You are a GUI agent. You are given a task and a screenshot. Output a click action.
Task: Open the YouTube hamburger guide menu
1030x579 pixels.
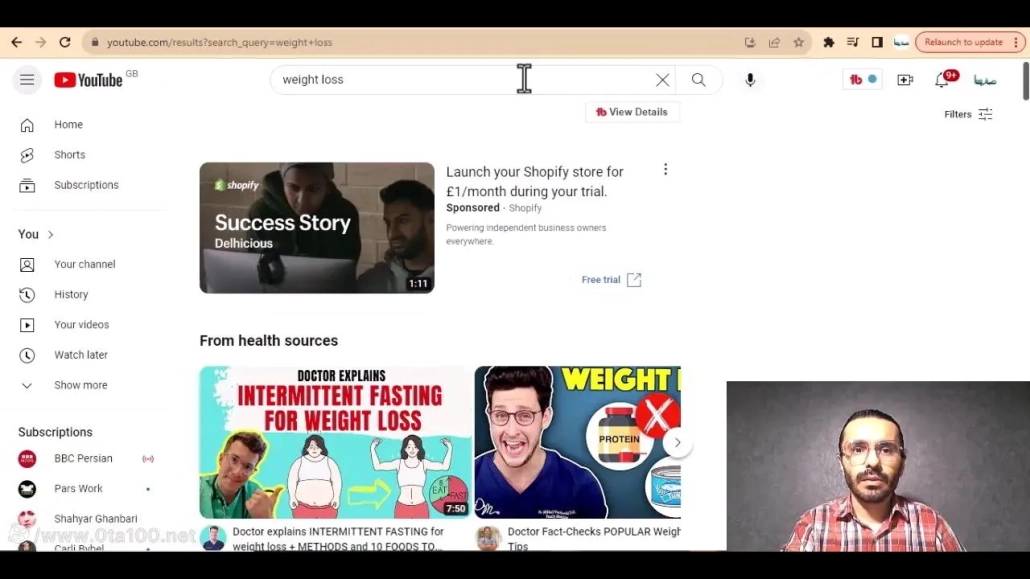tap(27, 80)
